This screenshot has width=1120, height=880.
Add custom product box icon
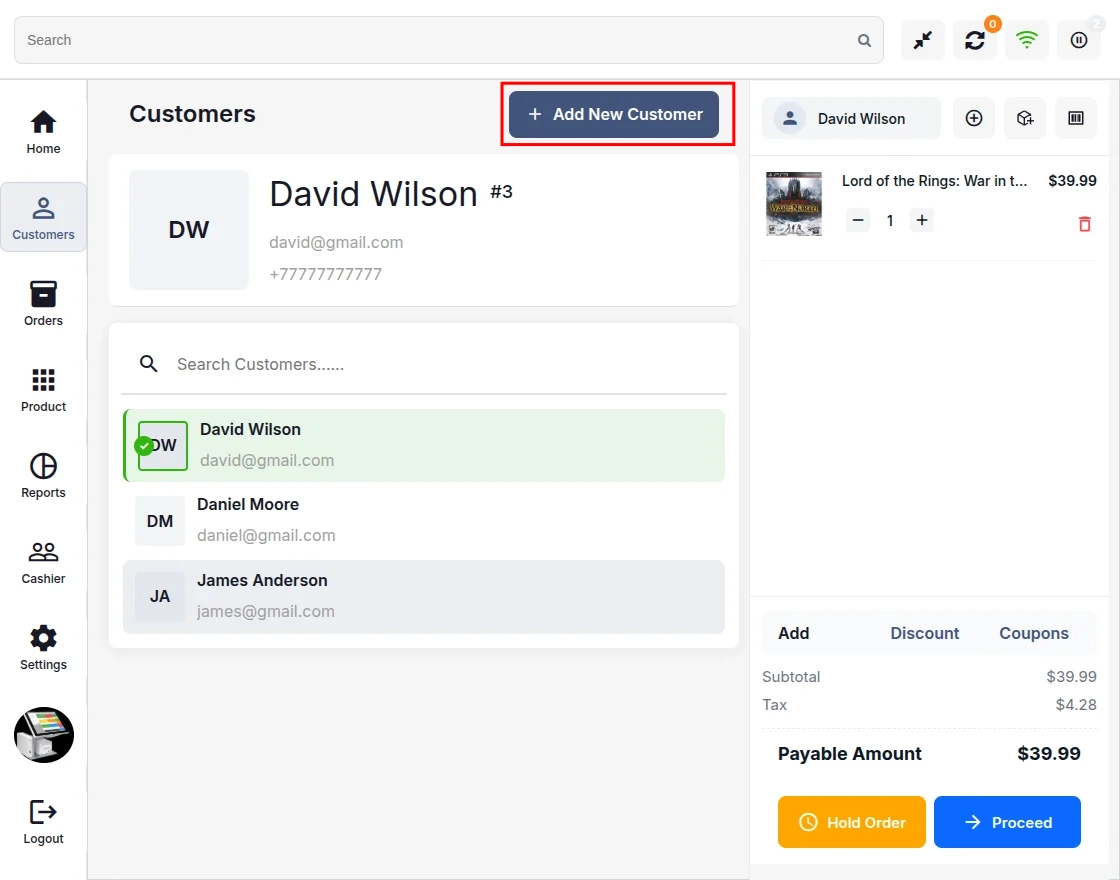[1025, 118]
